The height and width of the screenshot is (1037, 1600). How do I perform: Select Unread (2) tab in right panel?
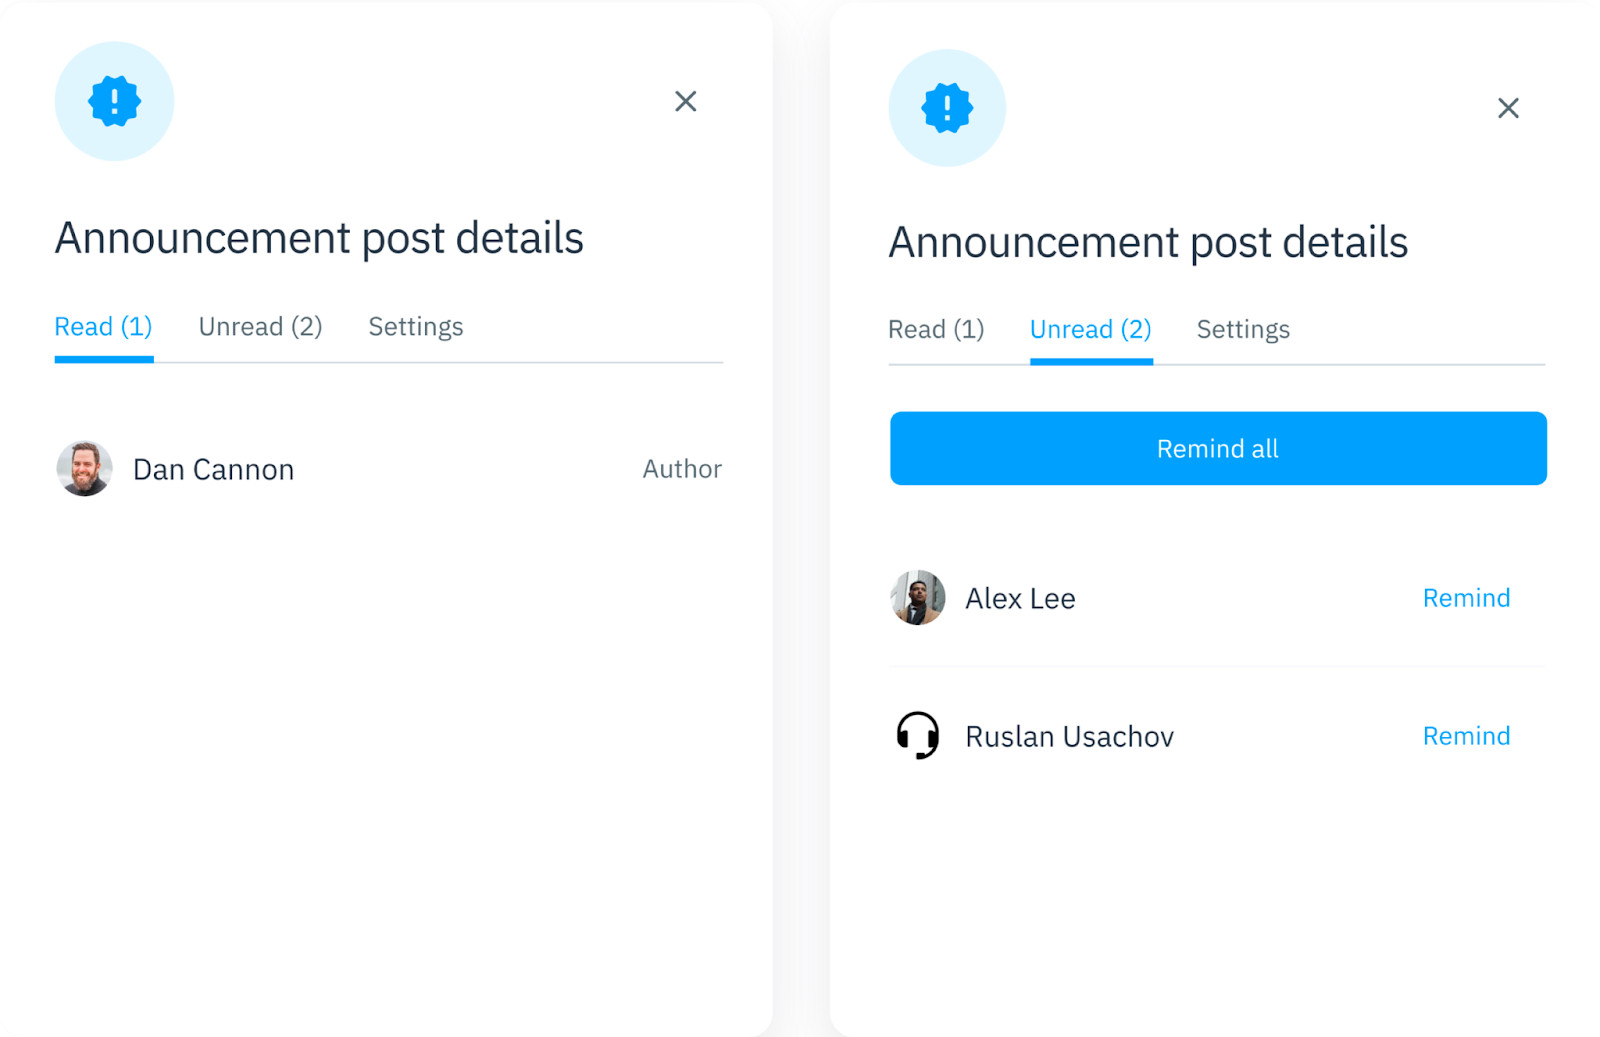point(1091,330)
